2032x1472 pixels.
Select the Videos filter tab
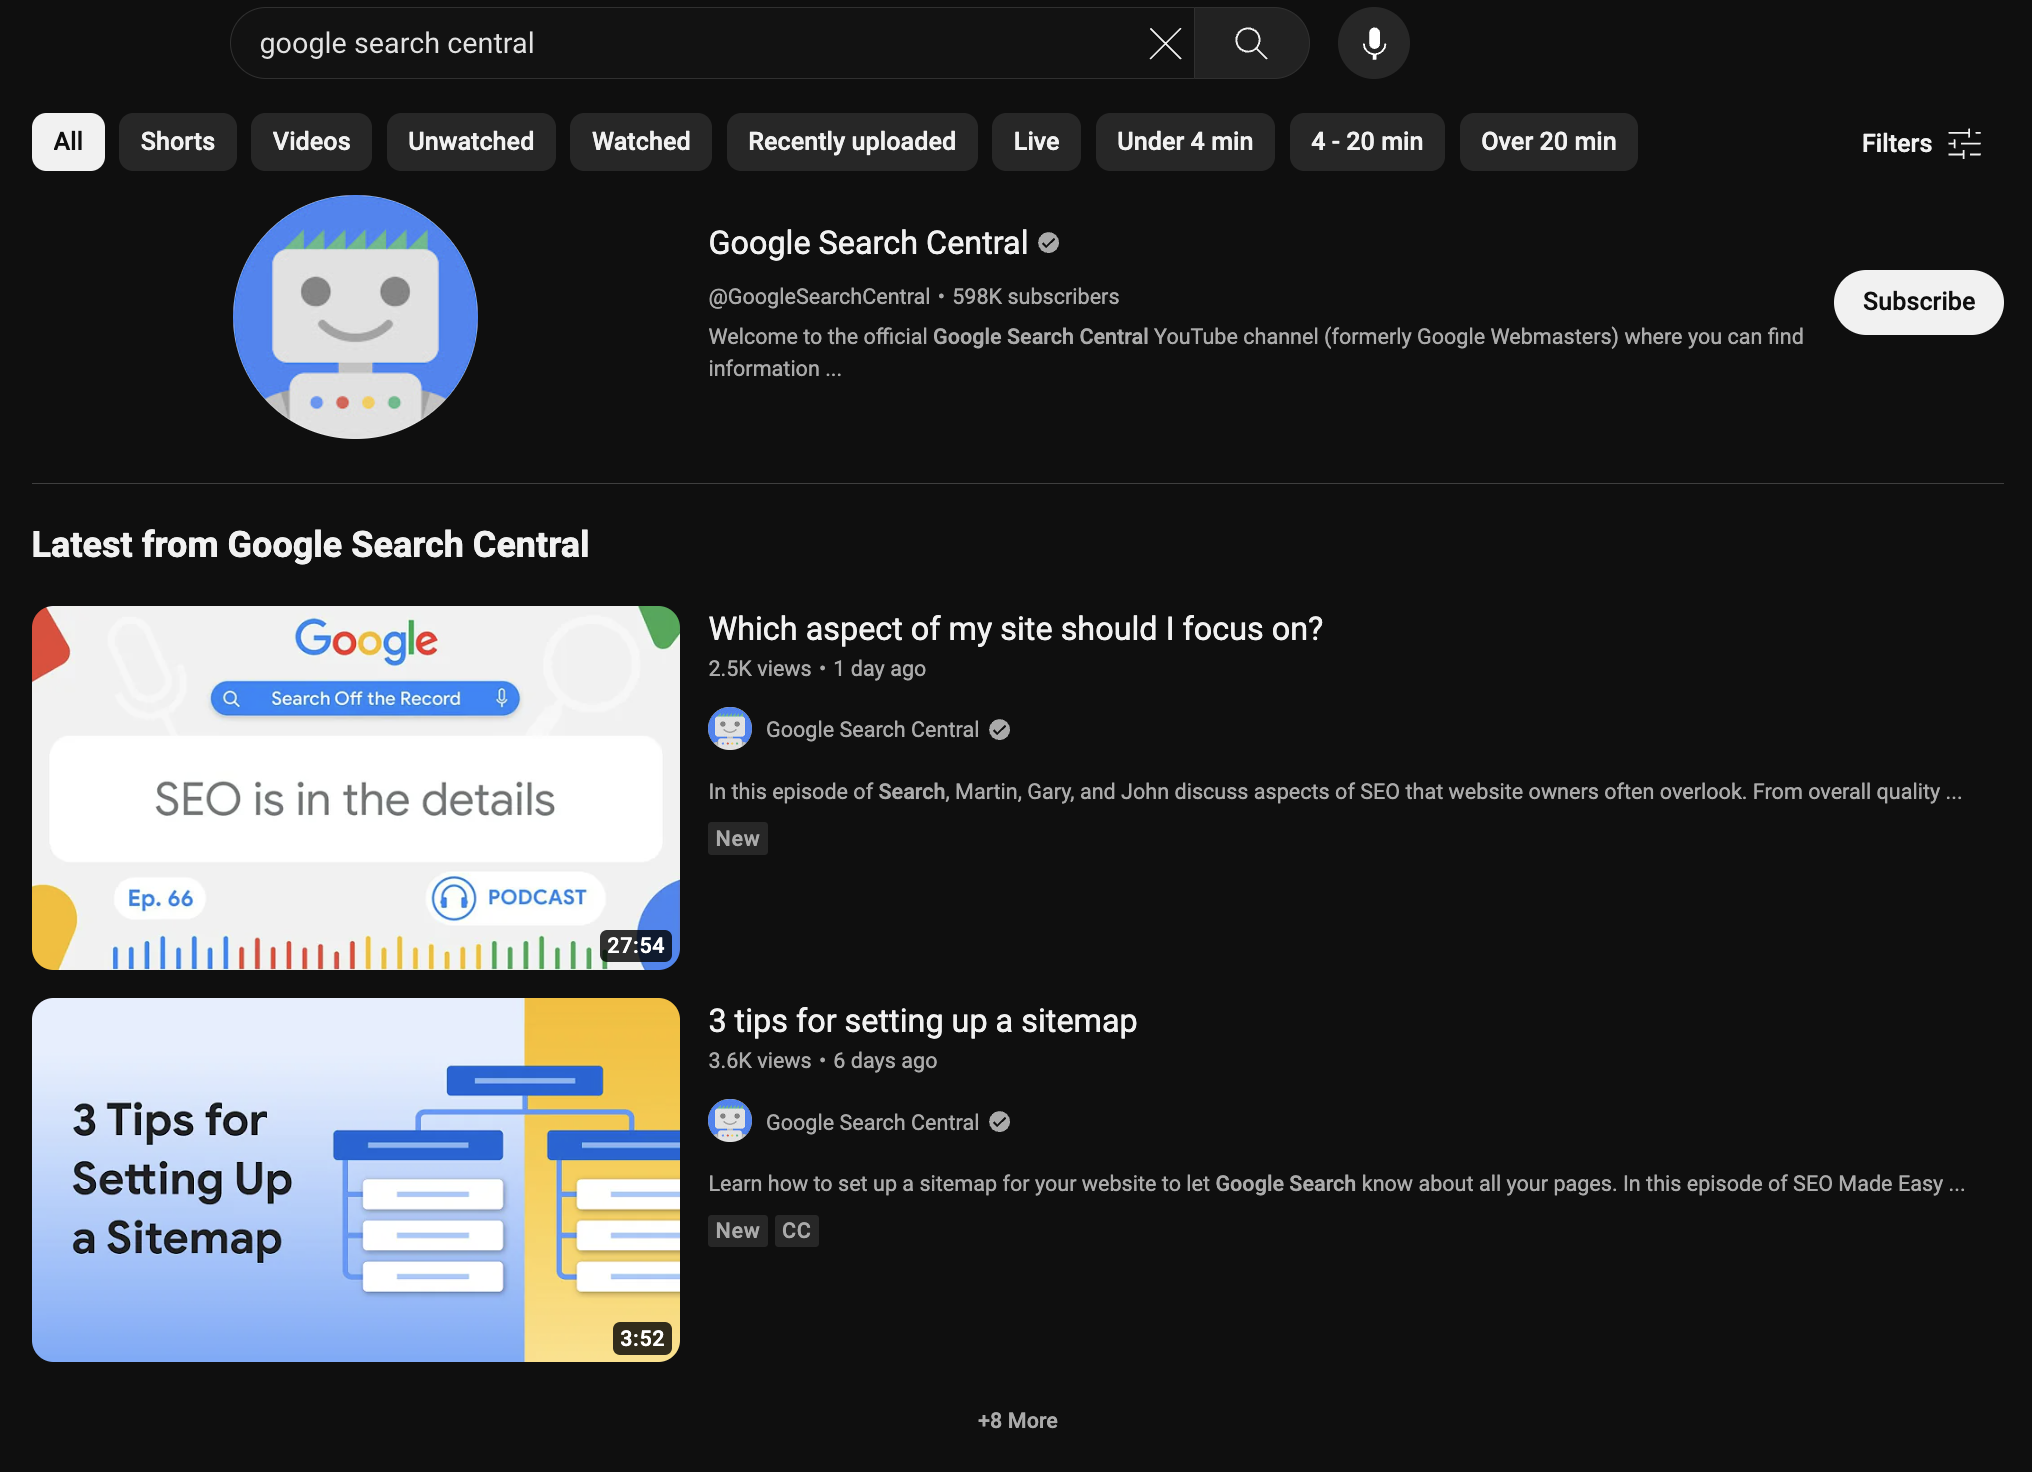[x=311, y=142]
